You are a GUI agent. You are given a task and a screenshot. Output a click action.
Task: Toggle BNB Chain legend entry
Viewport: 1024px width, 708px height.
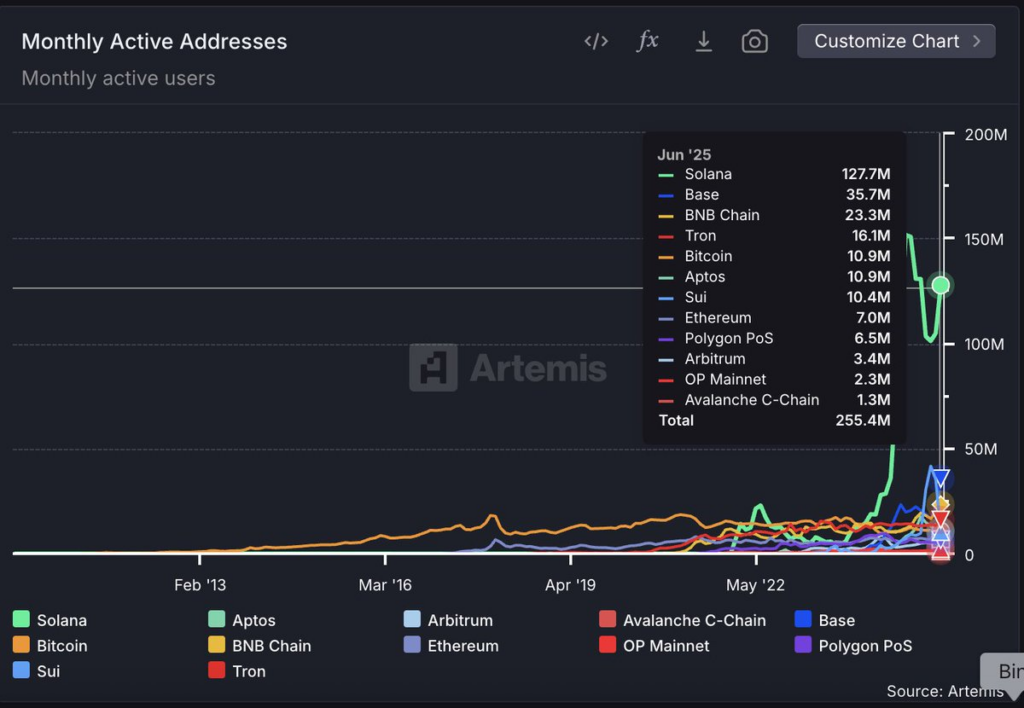tap(259, 645)
